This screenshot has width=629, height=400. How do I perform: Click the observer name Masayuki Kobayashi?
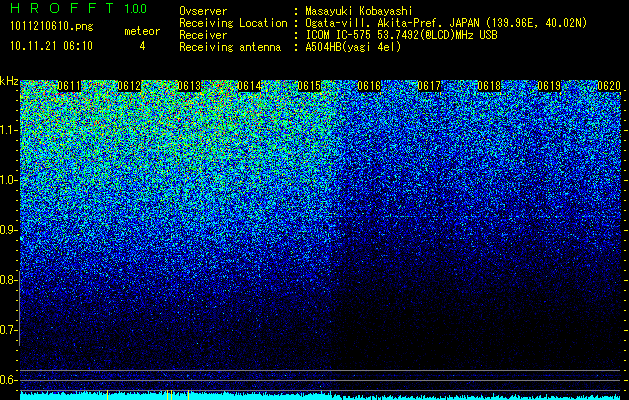tap(359, 11)
